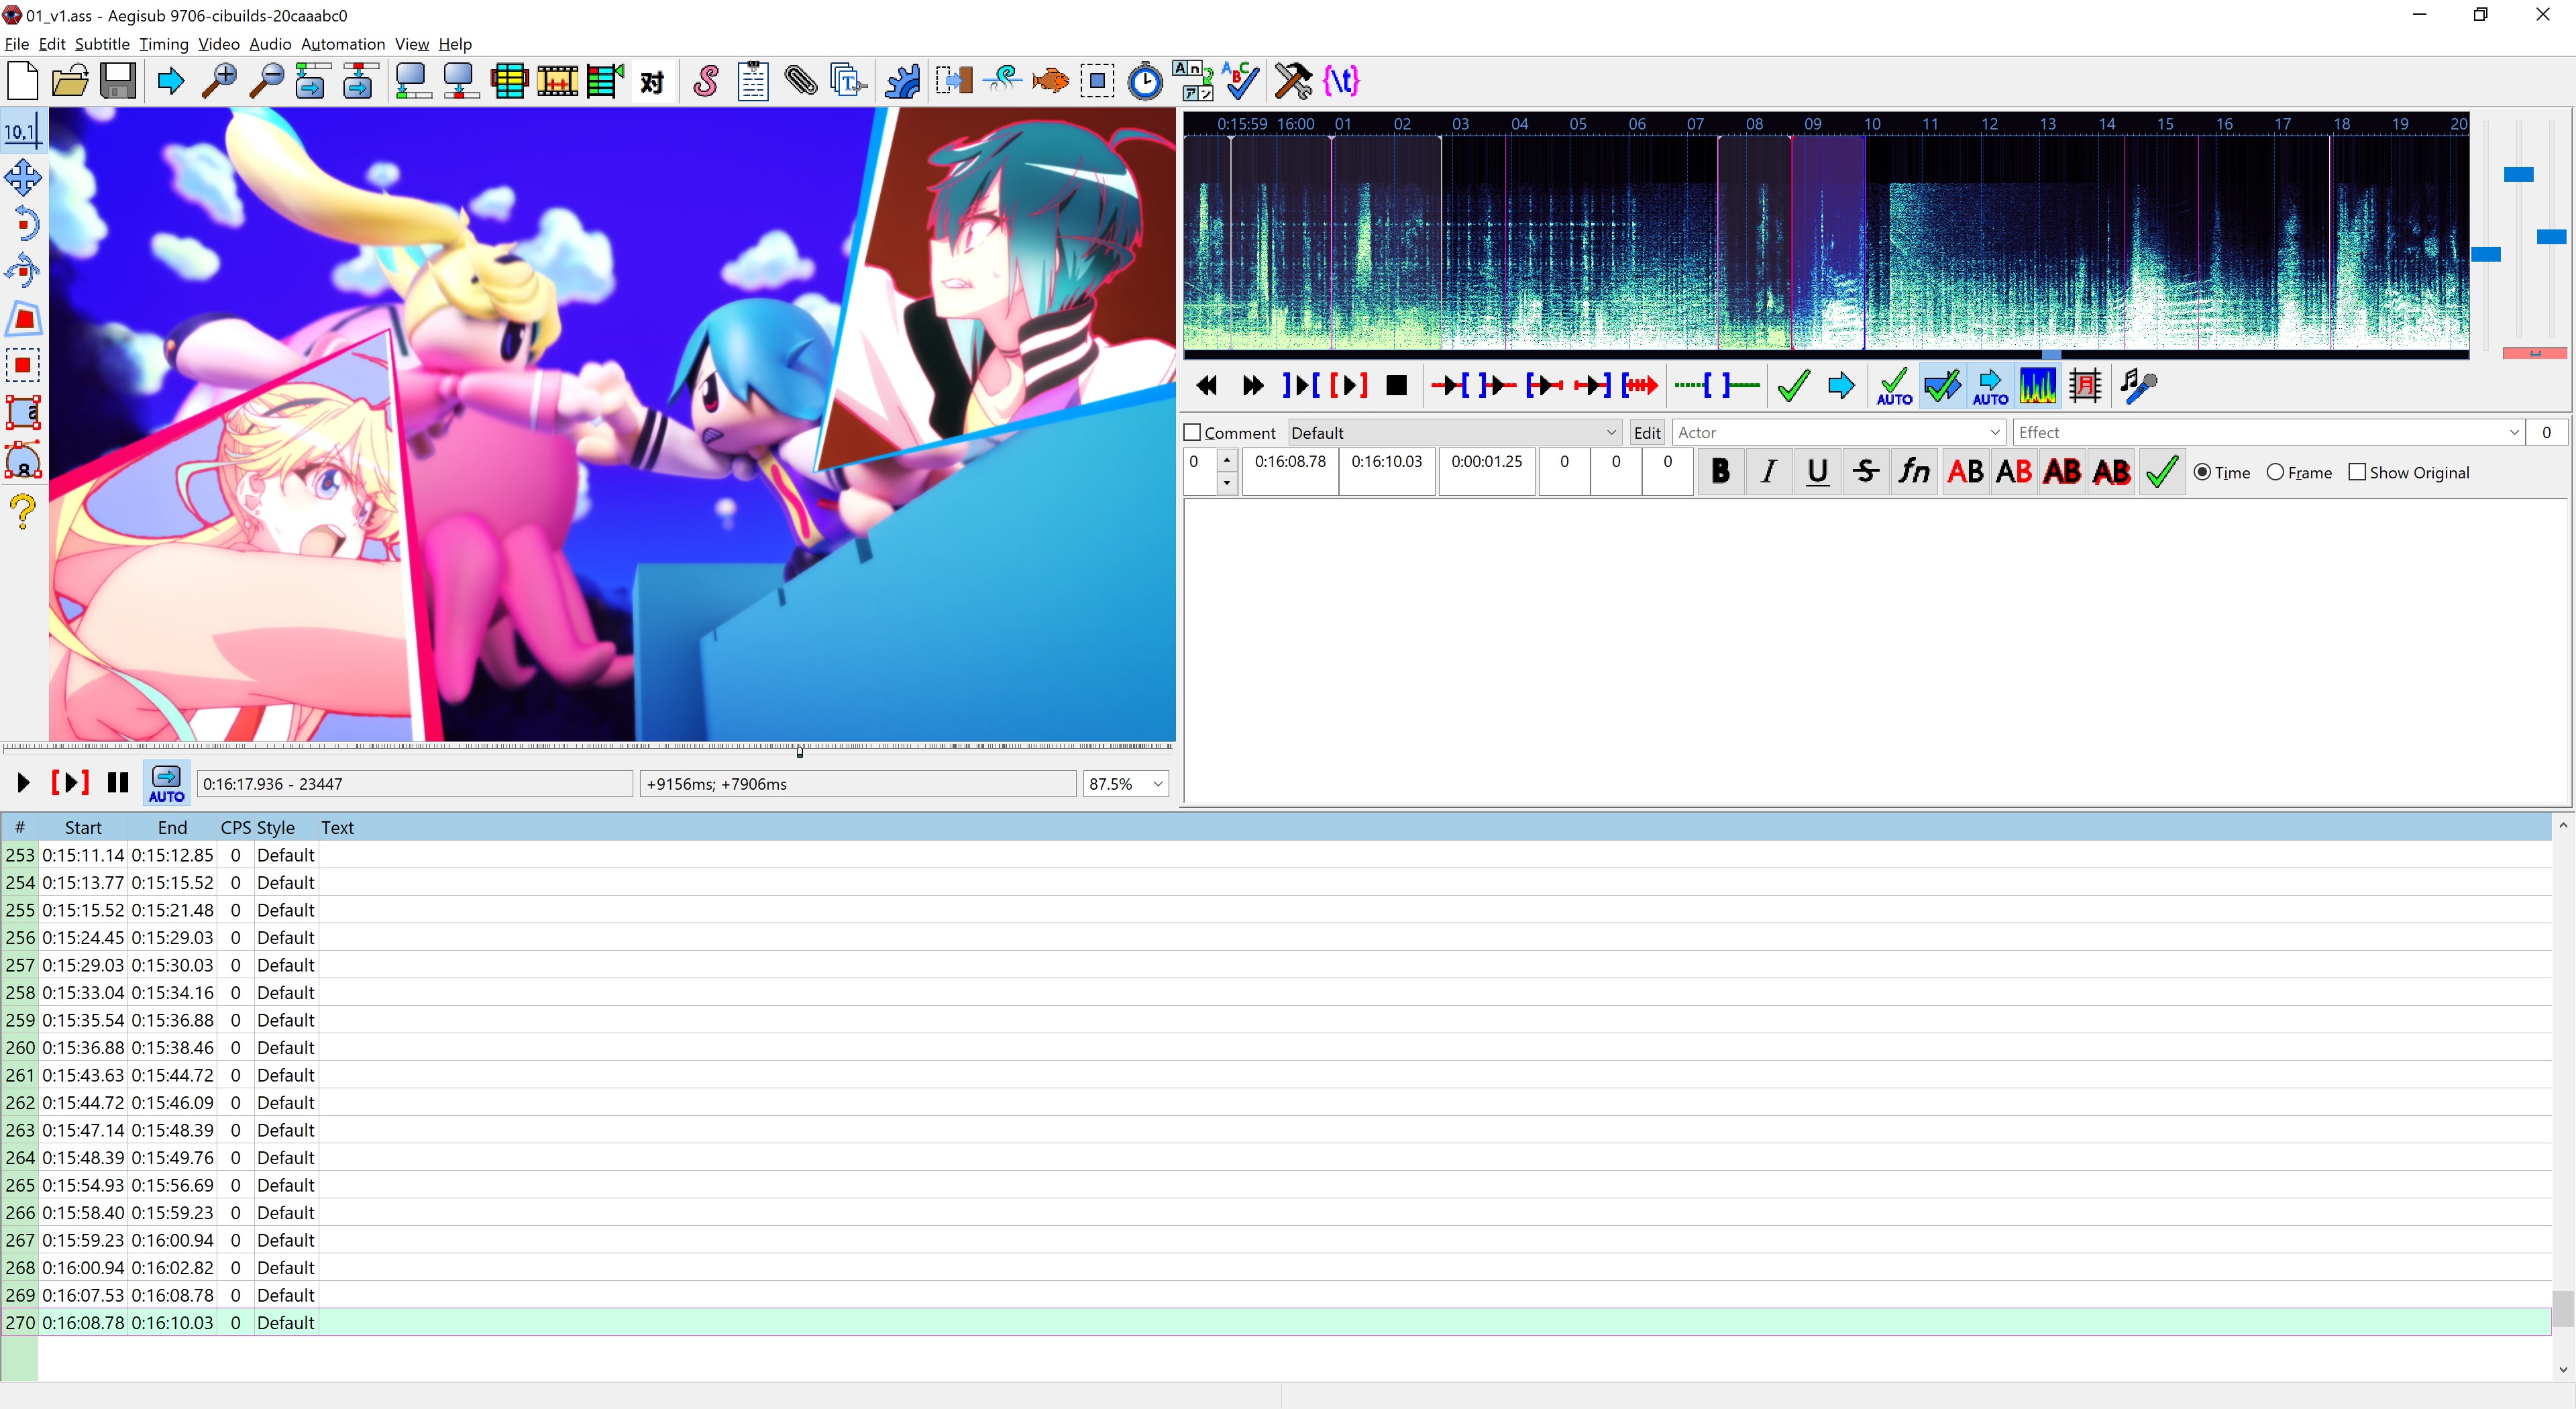Open the Properties notepad icon

click(x=753, y=81)
